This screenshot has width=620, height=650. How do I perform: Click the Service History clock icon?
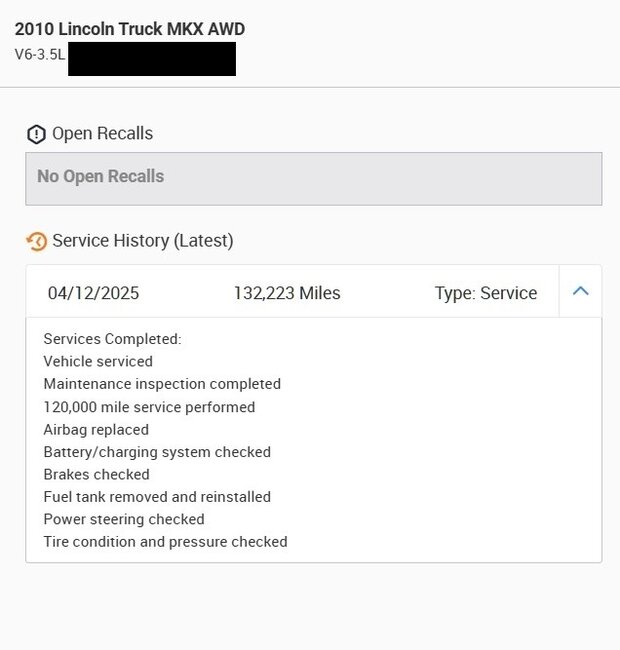[x=36, y=241]
